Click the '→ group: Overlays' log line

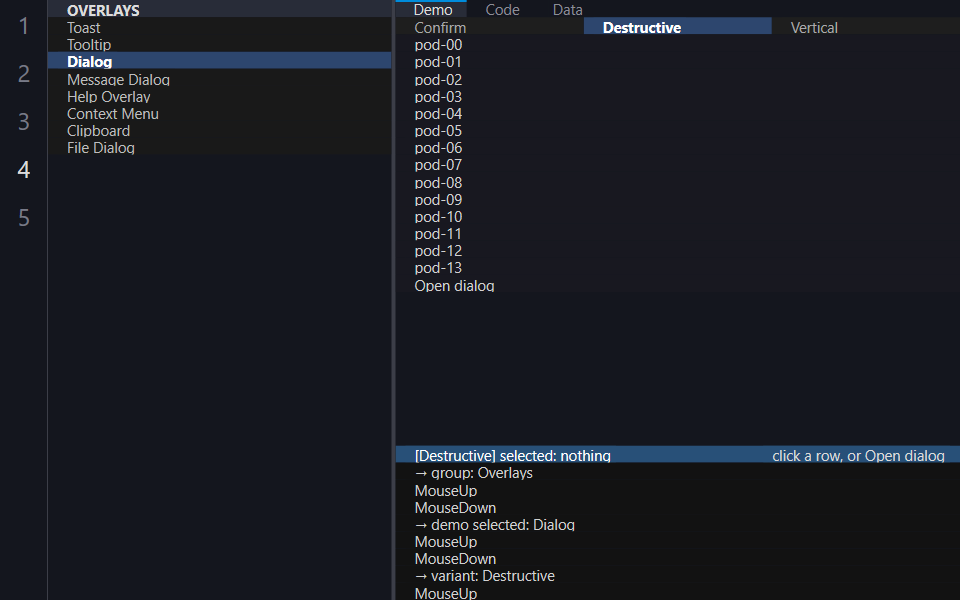473,473
